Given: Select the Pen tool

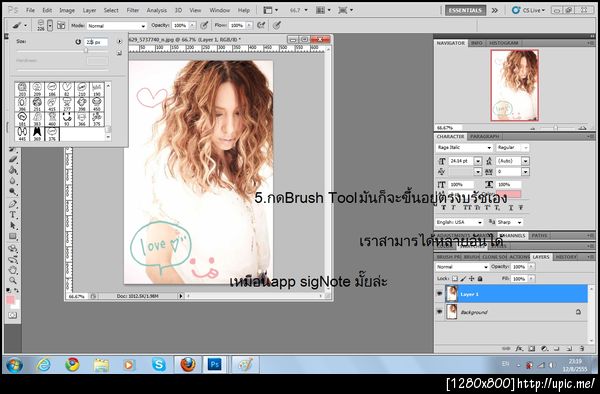Looking at the screenshot, I should click(13, 204).
